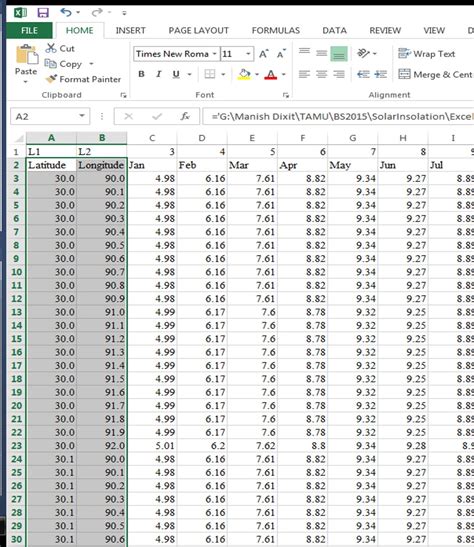Select the Longitude cell B2

pyautogui.click(x=101, y=165)
